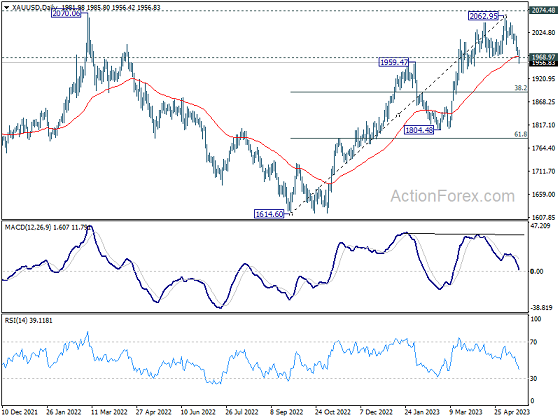Click the 1959.47 price annotation

click(x=394, y=62)
